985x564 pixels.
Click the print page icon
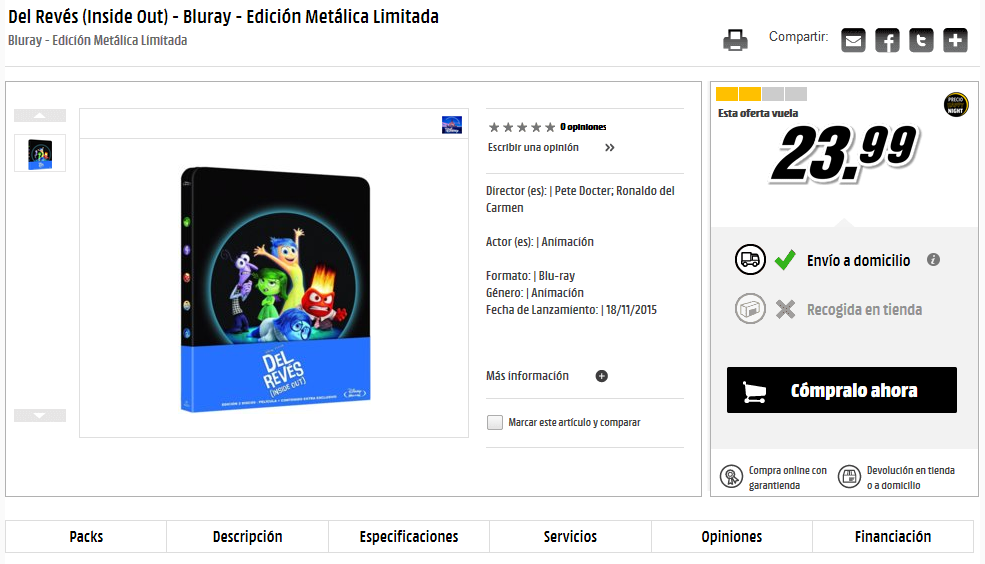coord(735,40)
